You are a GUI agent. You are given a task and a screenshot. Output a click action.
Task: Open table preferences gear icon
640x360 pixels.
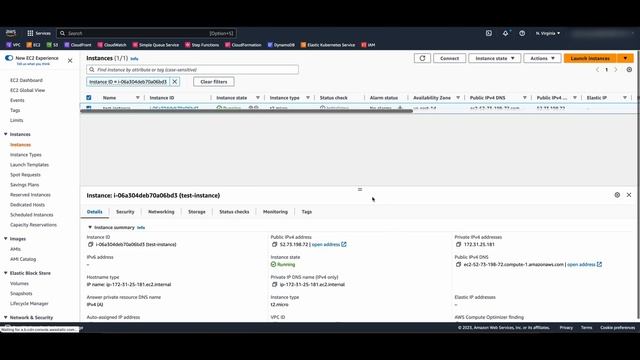pyautogui.click(x=629, y=70)
